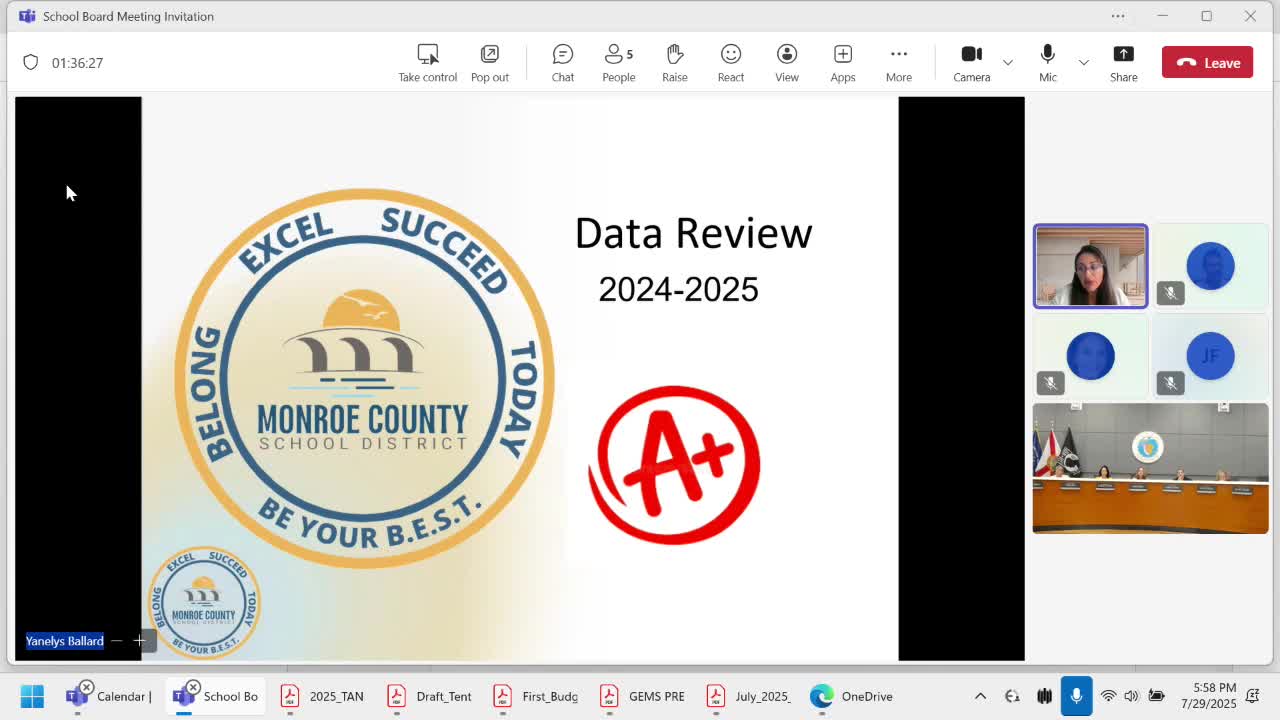The width and height of the screenshot is (1280, 720).
Task: Click Take control of the shared screen
Action: (427, 63)
